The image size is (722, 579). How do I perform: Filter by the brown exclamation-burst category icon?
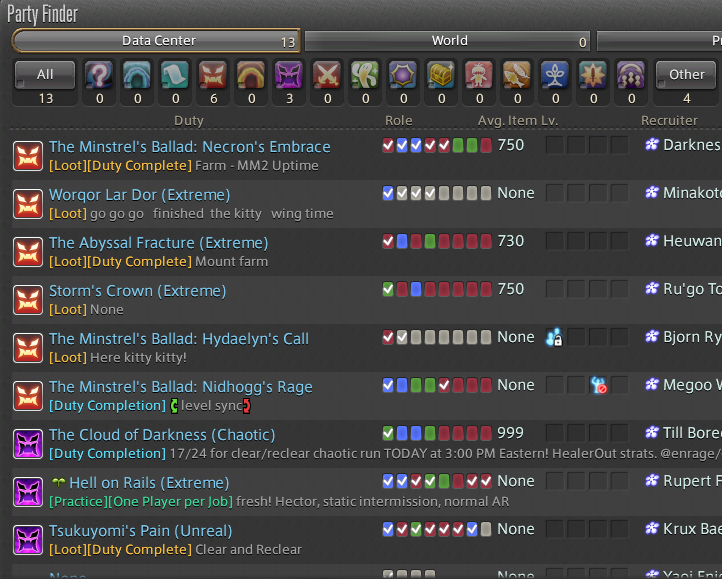tap(593, 74)
